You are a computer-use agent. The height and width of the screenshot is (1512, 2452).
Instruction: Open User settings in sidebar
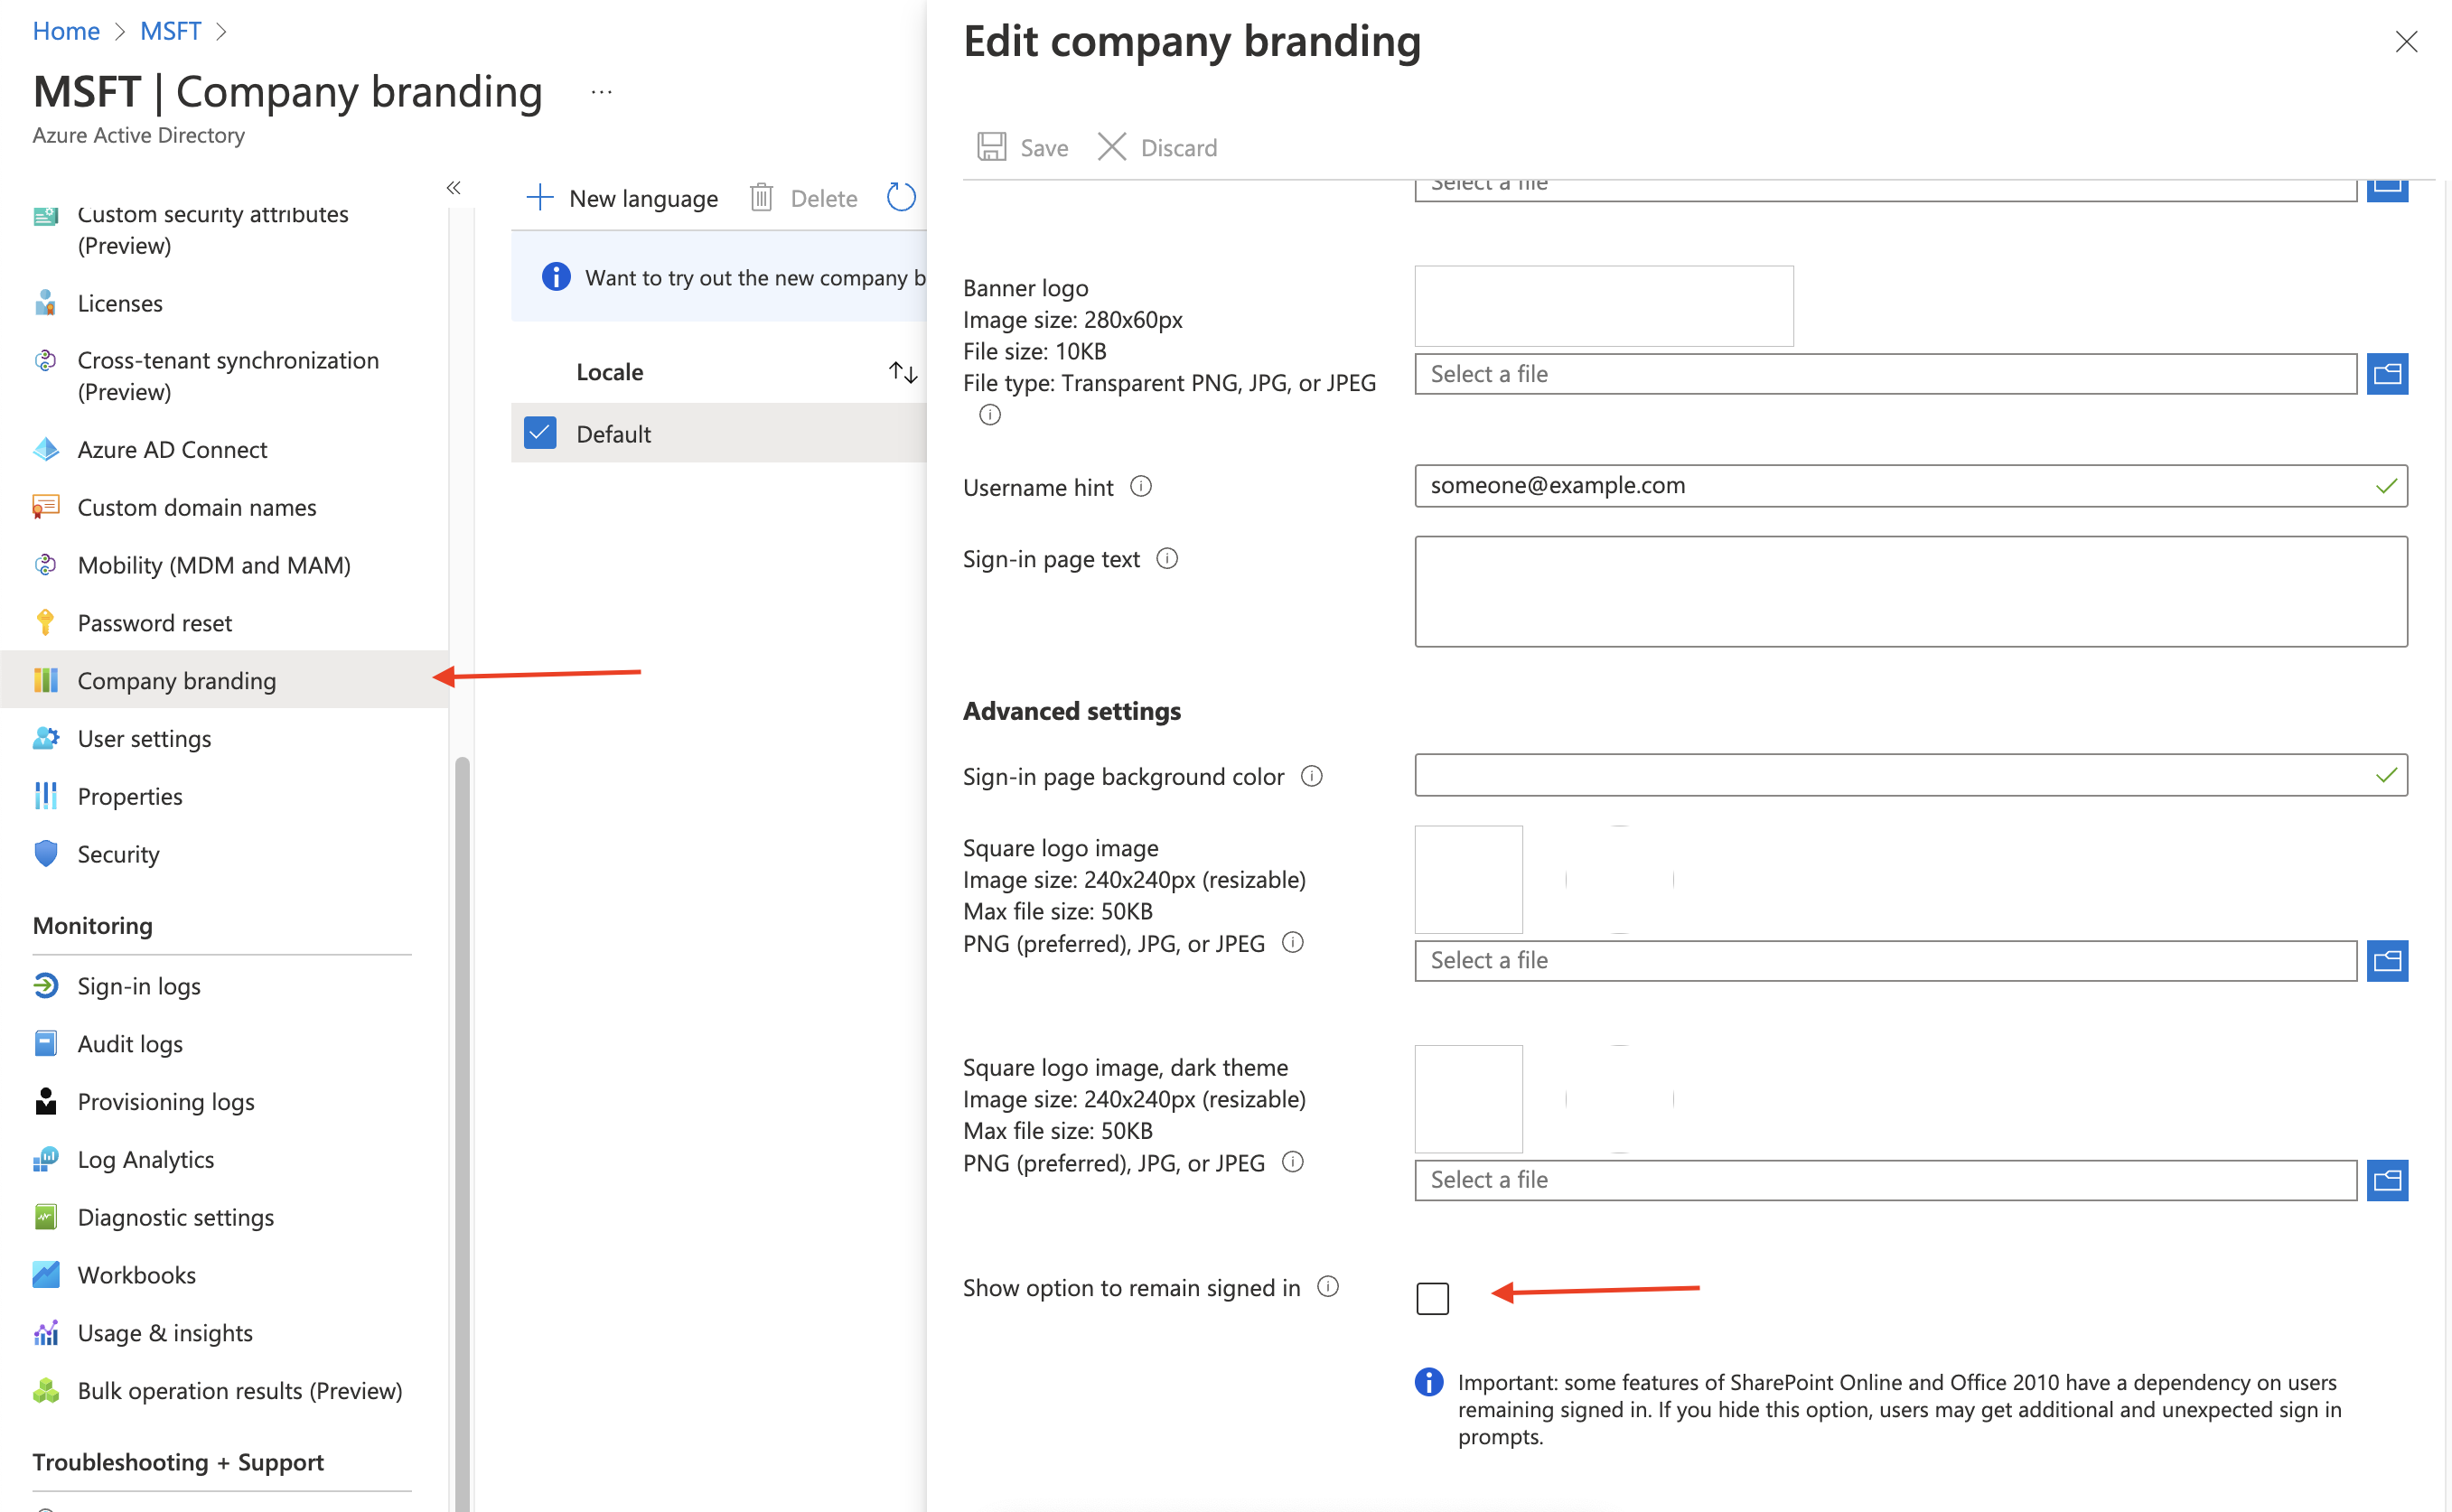click(144, 738)
